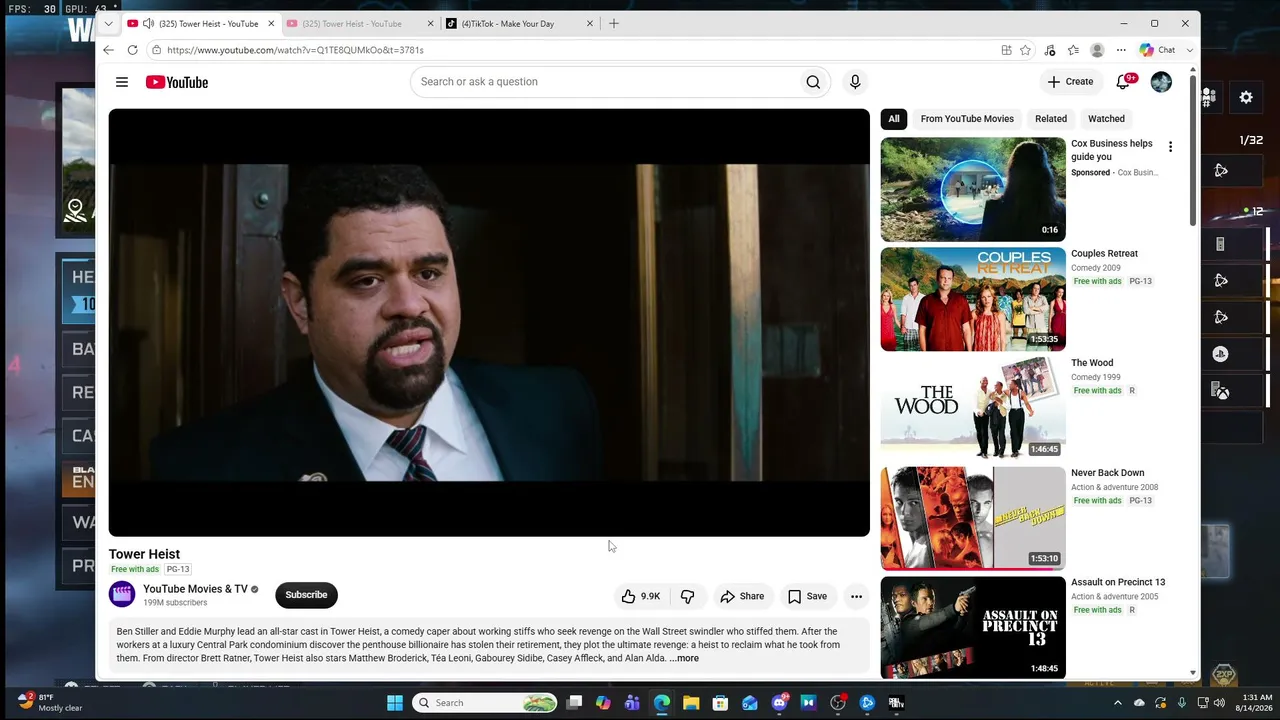Open a new browser tab
This screenshot has height=720, width=1280.
[614, 24]
